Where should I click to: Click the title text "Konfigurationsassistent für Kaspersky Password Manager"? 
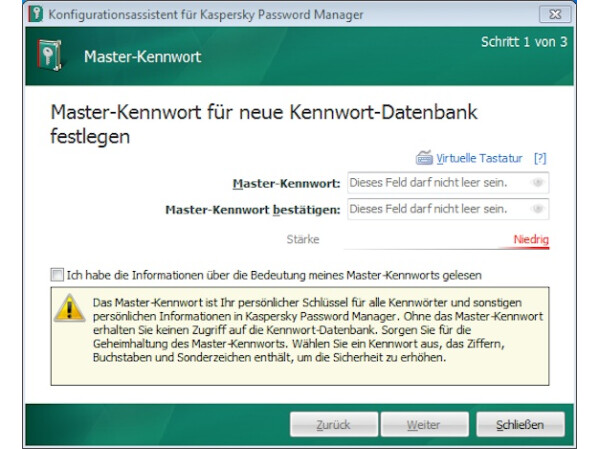[x=206, y=15]
